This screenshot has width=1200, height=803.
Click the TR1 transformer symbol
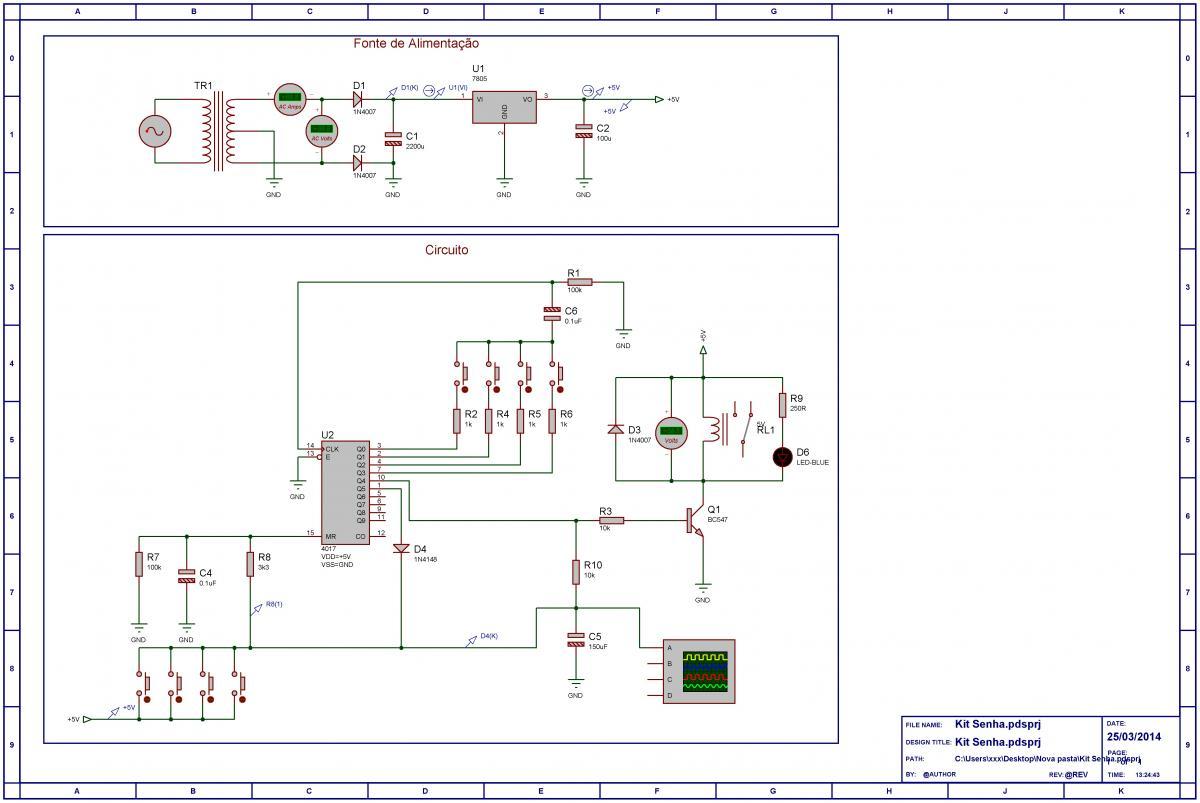coord(217,131)
